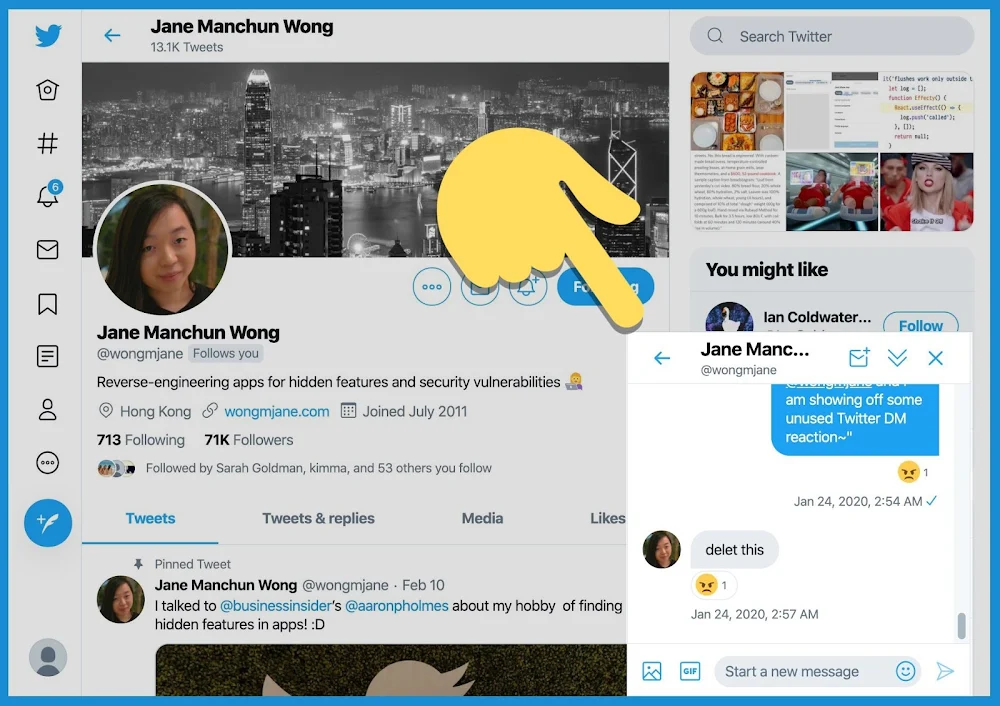Open Jane's large profile picture
Image resolution: width=1000 pixels, height=706 pixels.
pyautogui.click(x=163, y=249)
